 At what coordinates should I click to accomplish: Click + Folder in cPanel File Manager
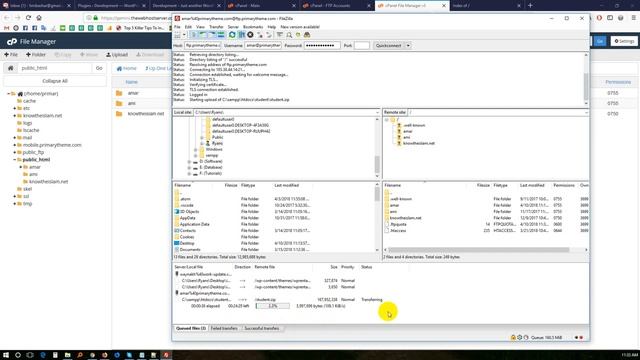[36, 55]
